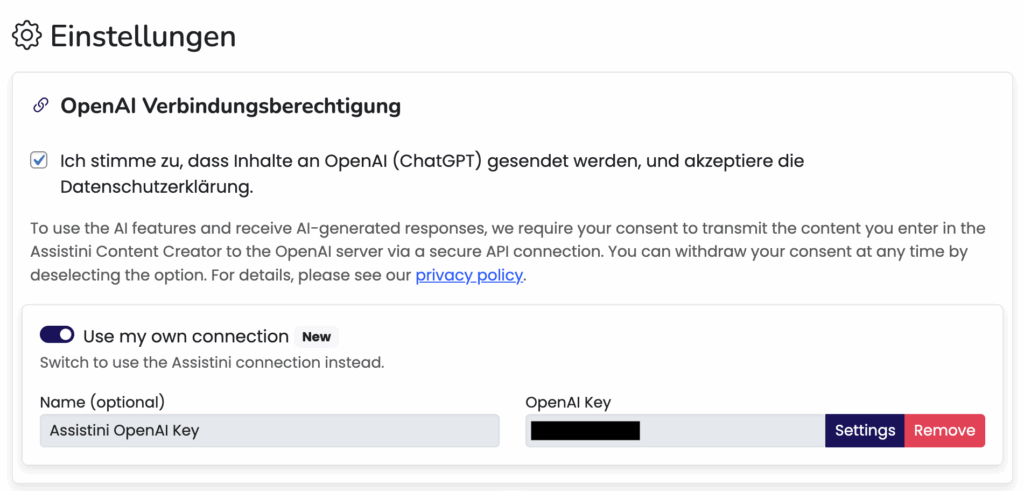Click the Einstellungen page heading
The height and width of the screenshot is (491, 1024).
coord(143,36)
